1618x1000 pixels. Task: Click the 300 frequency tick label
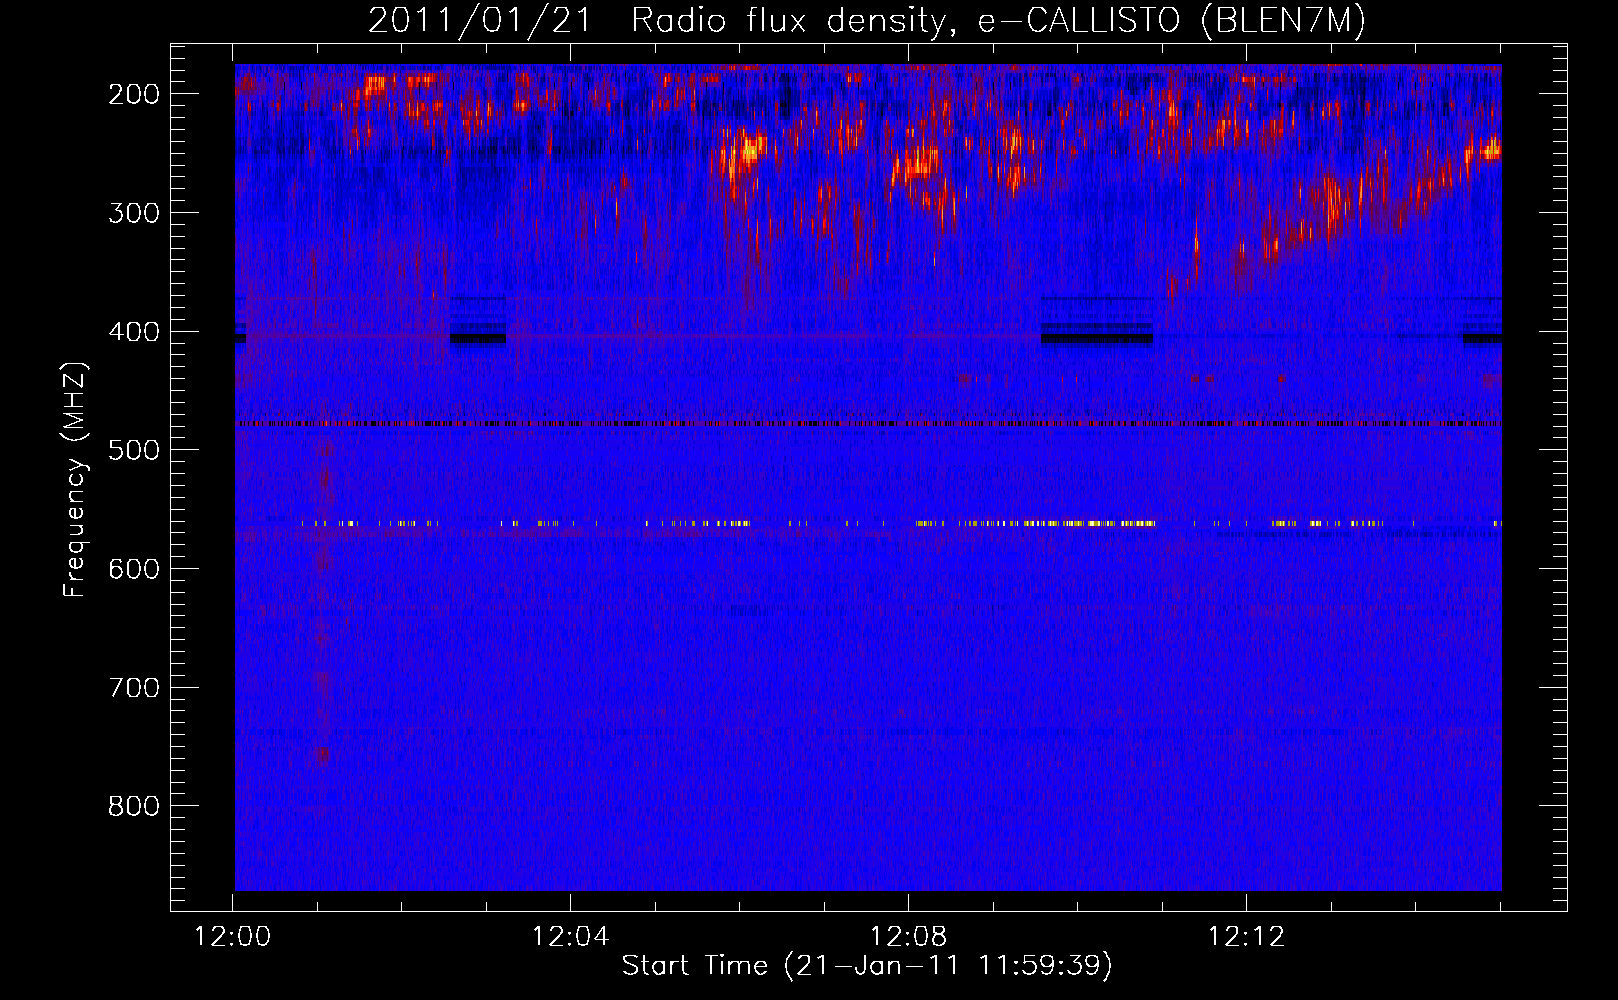coord(134,213)
